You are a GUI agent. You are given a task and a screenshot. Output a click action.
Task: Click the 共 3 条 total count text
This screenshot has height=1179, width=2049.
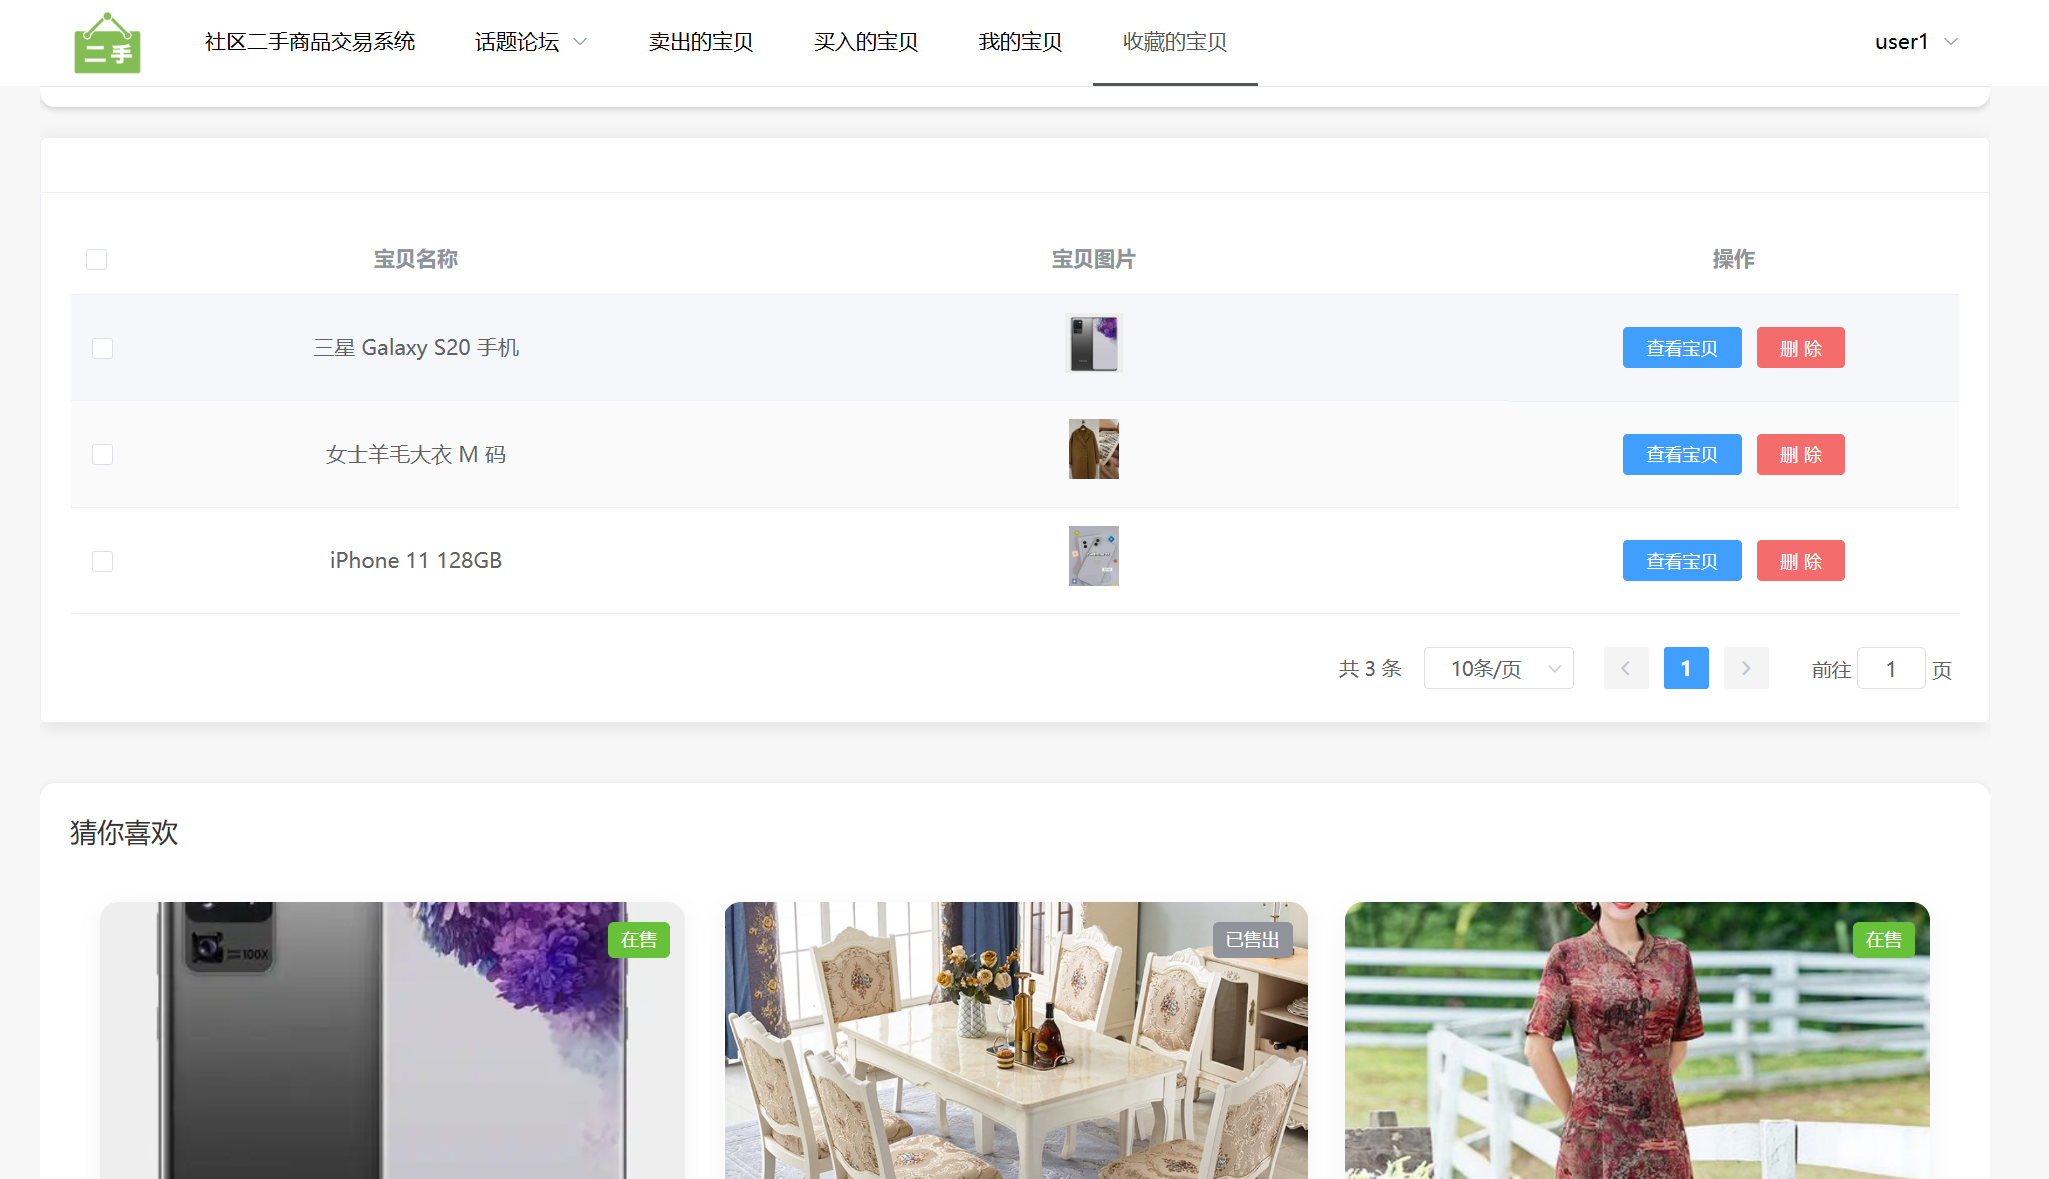tap(1370, 669)
